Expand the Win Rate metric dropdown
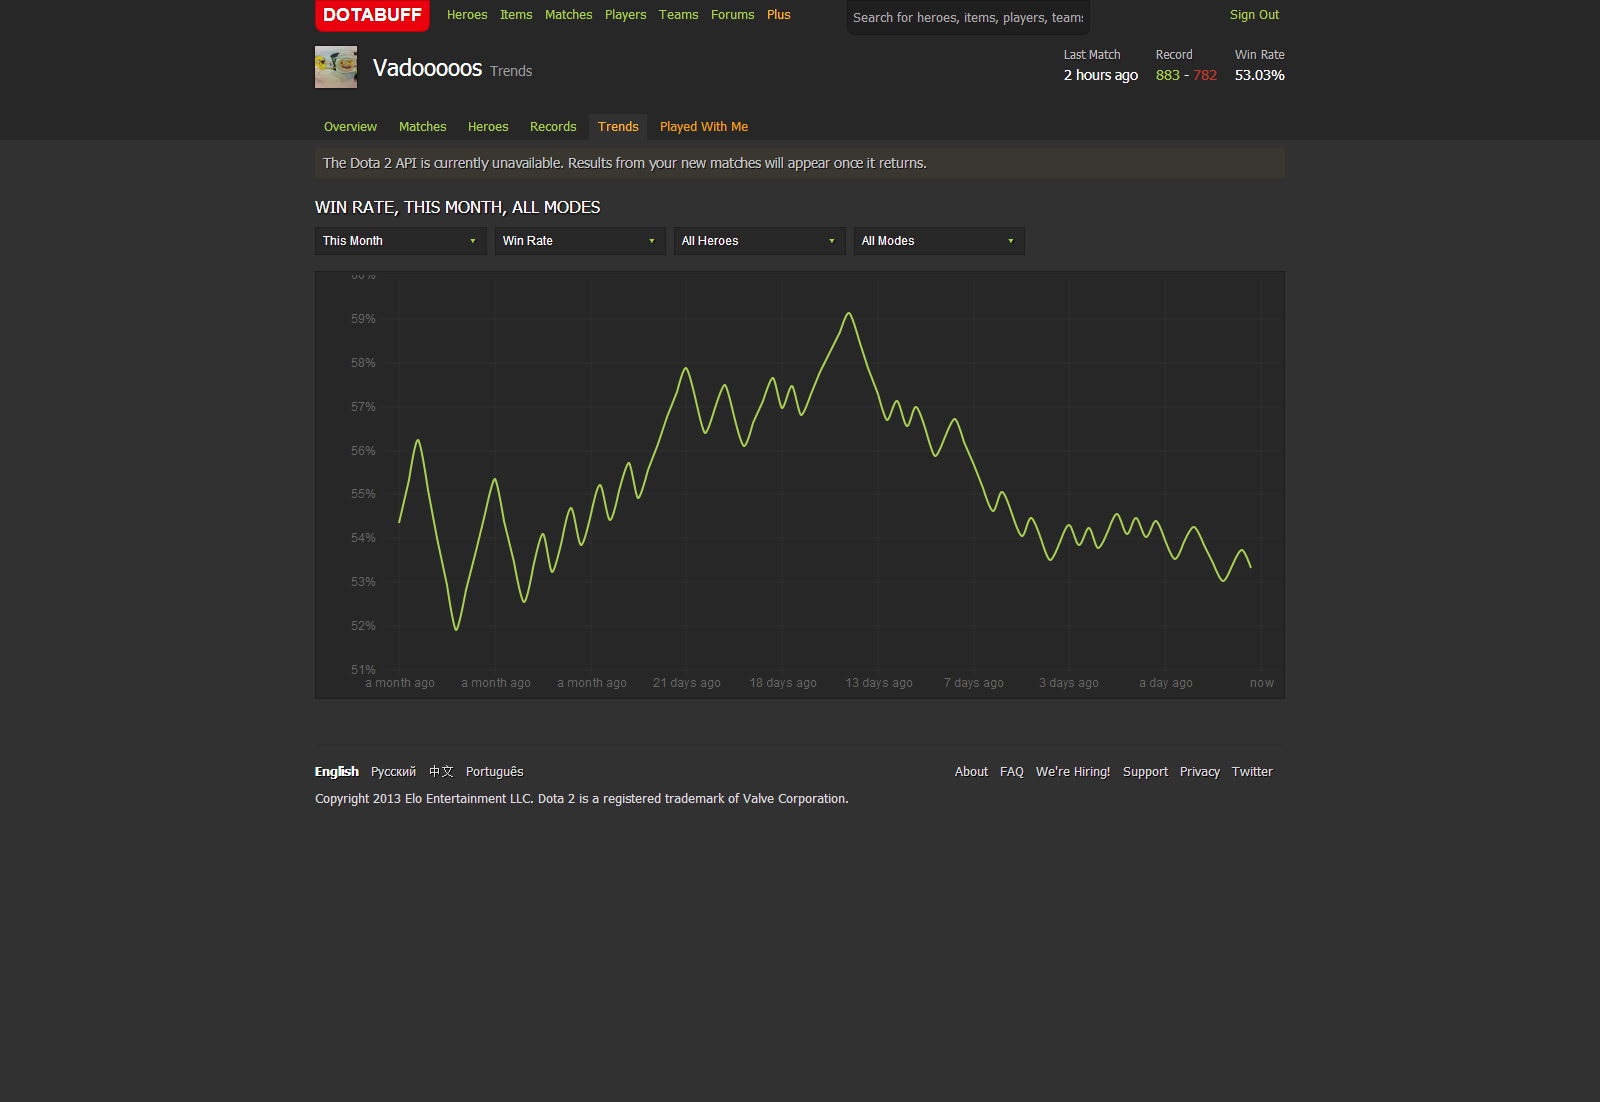1600x1102 pixels. pos(580,241)
